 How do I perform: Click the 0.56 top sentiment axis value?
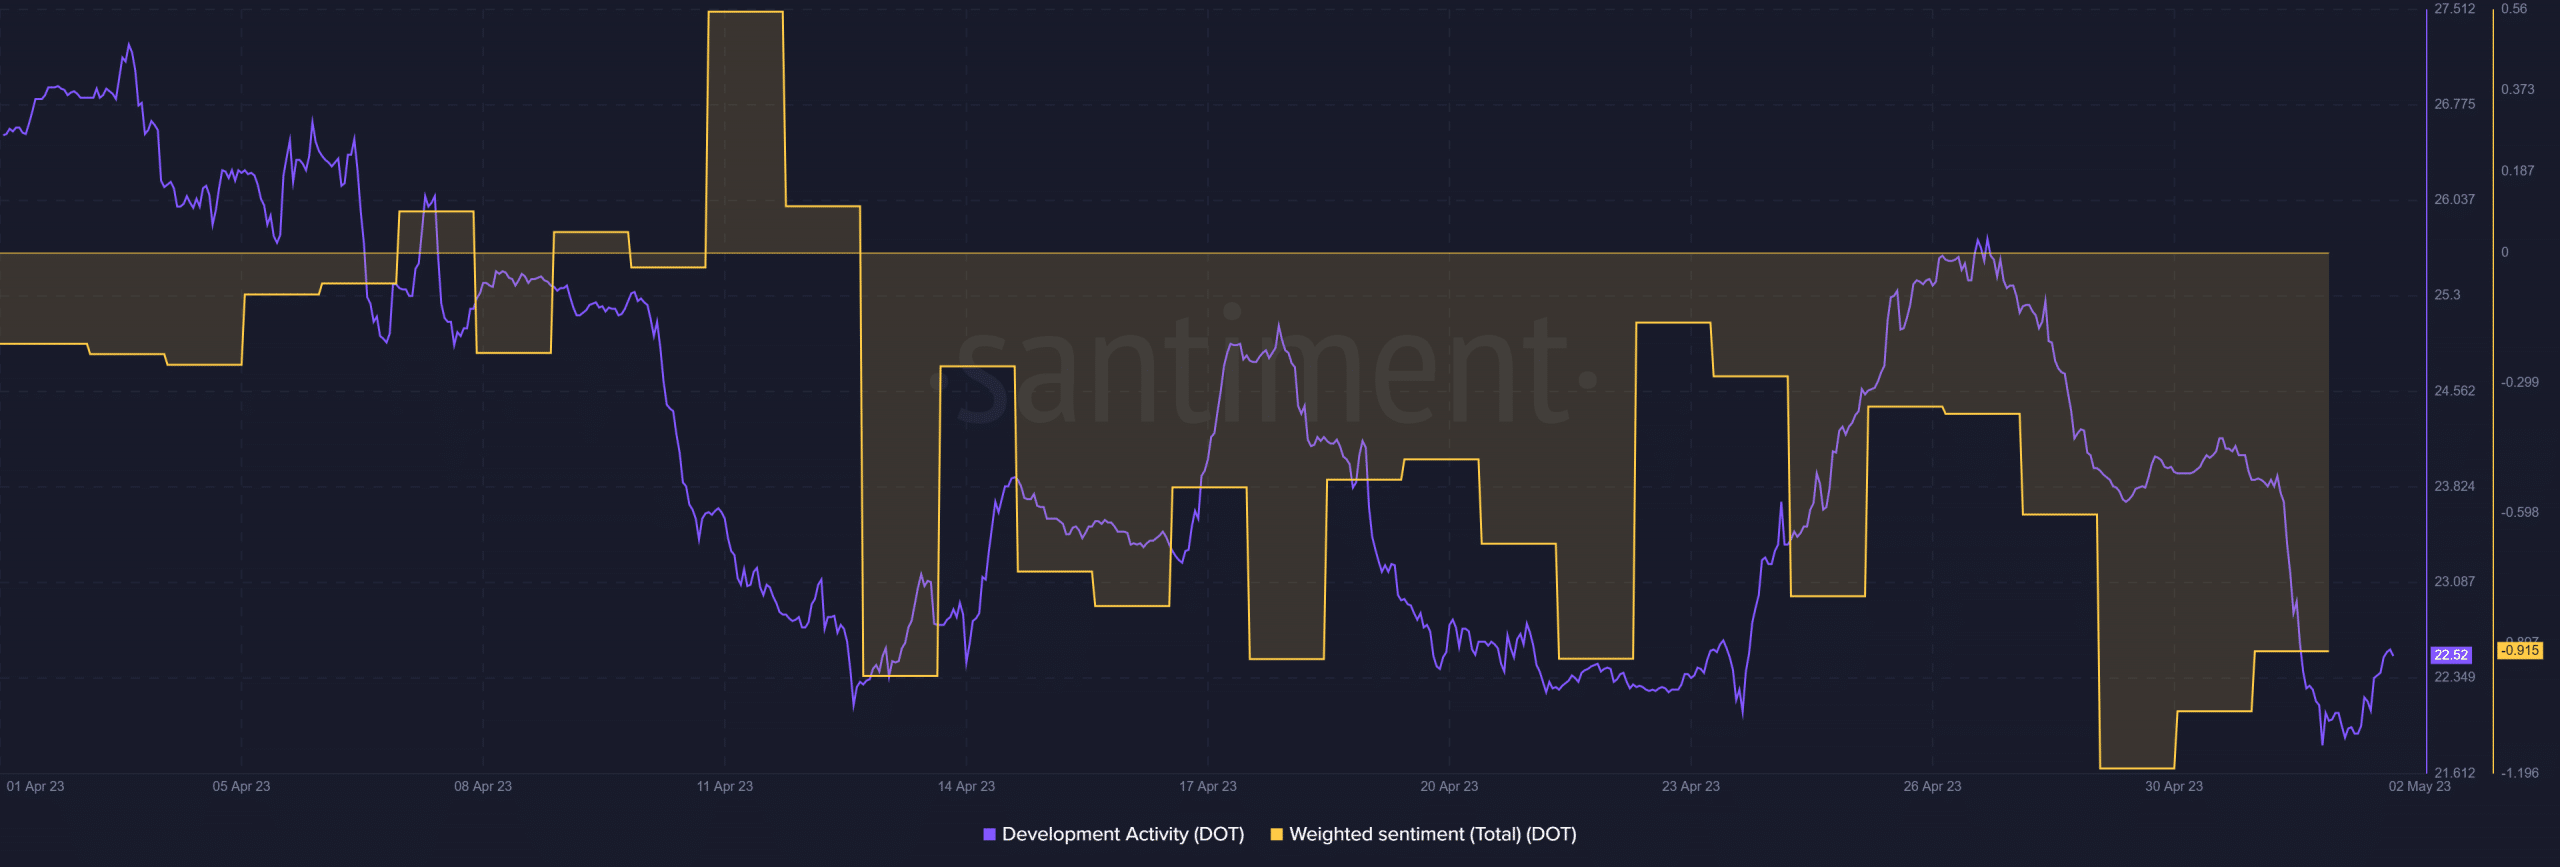click(2513, 9)
